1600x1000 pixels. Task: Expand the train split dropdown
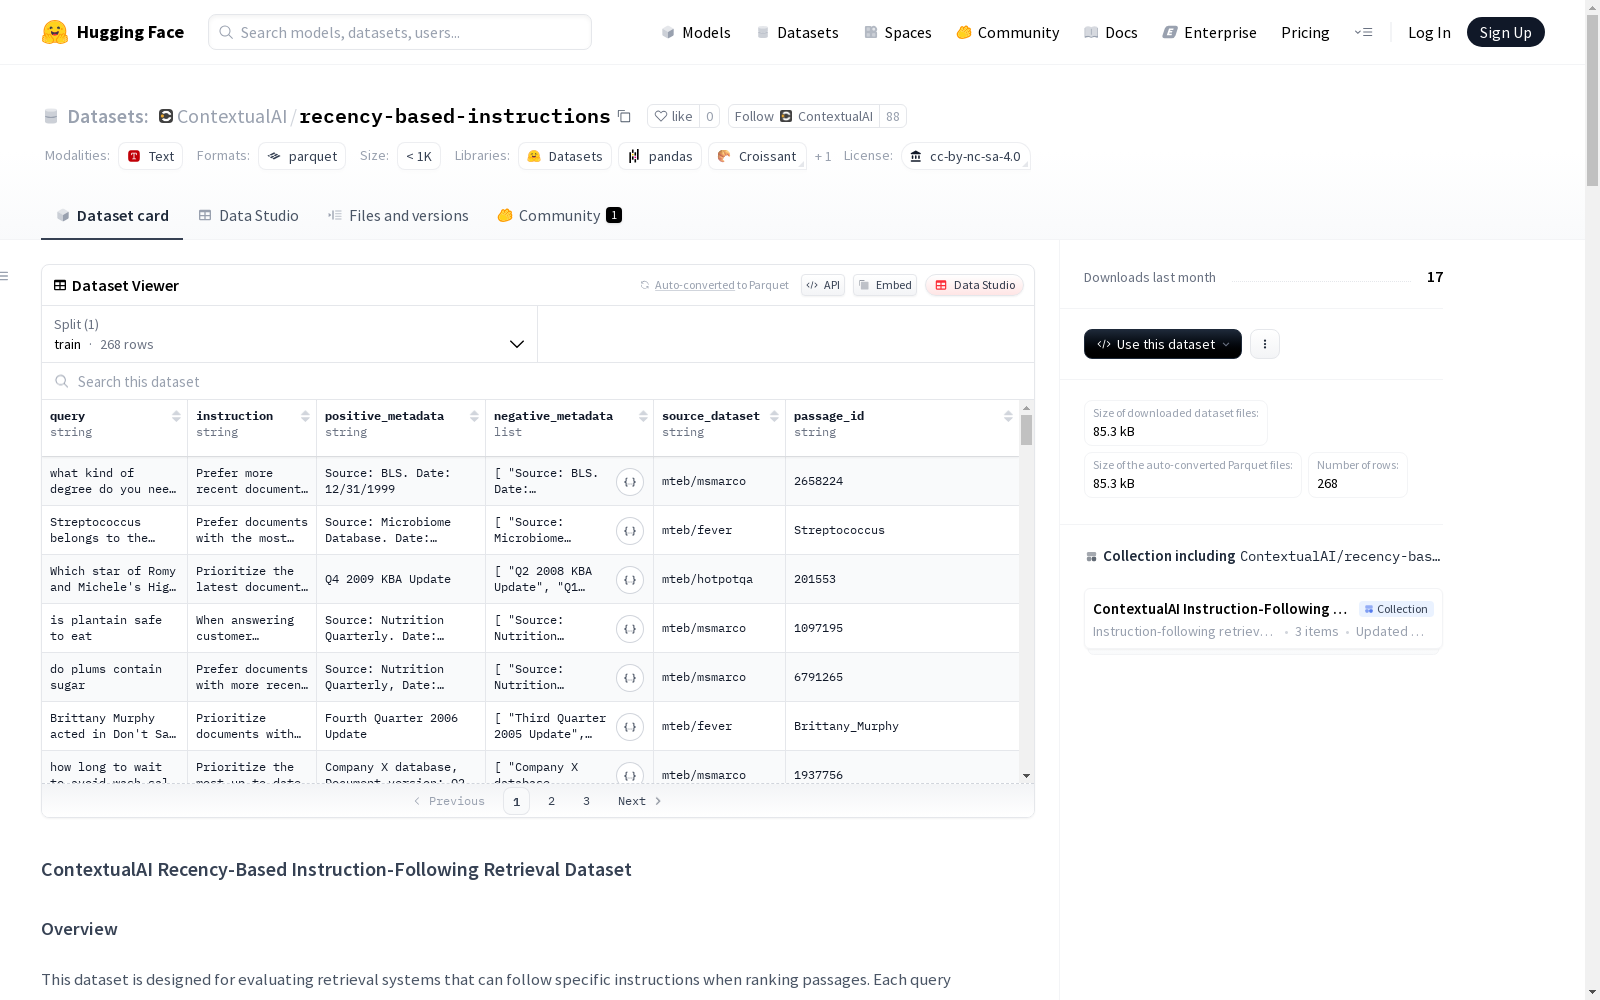[289, 334]
